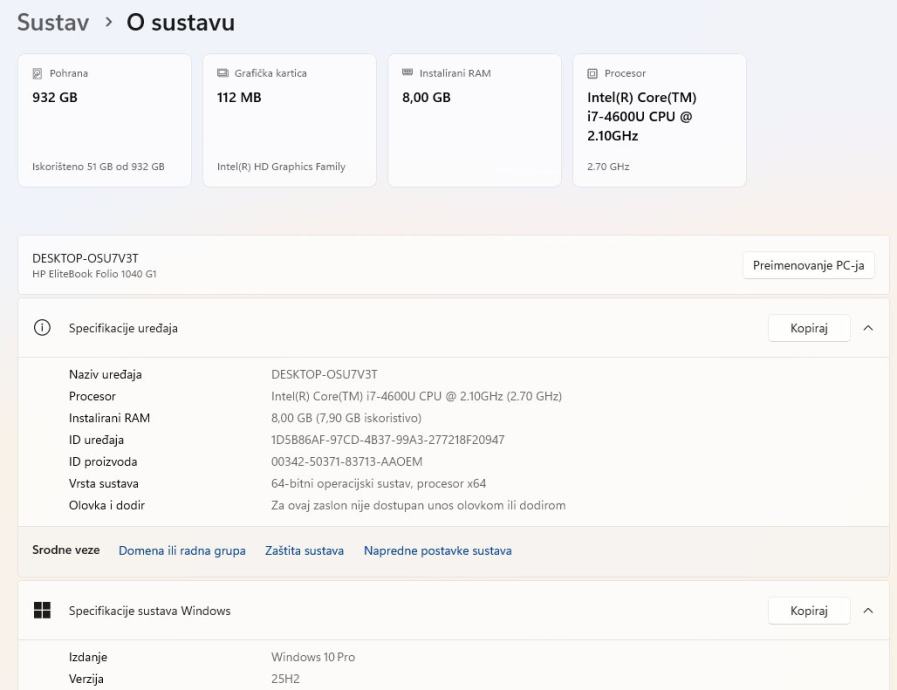
Task: Click the Windows logo icon beside Specifikacije sustava
Action: [42, 611]
